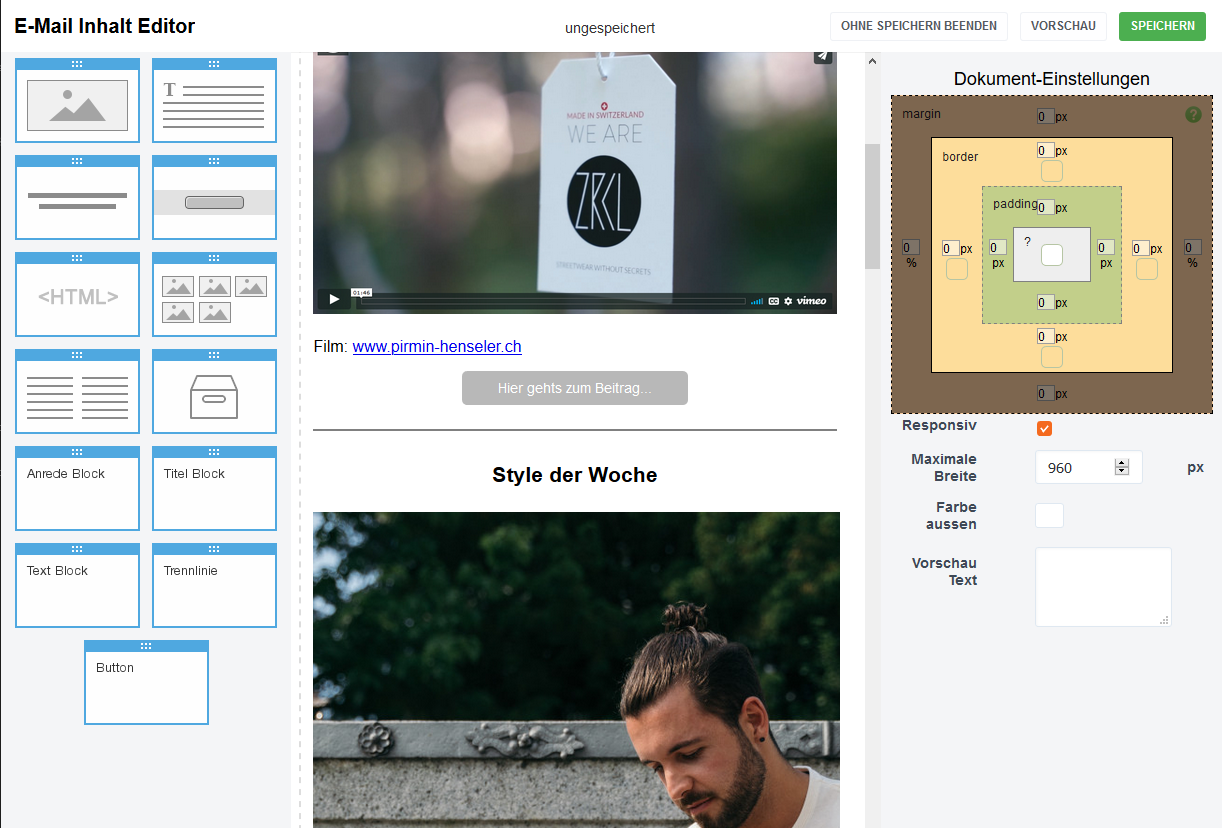Screen dimensions: 1222x828
Task: Open the left border color swatch
Action: 957,269
